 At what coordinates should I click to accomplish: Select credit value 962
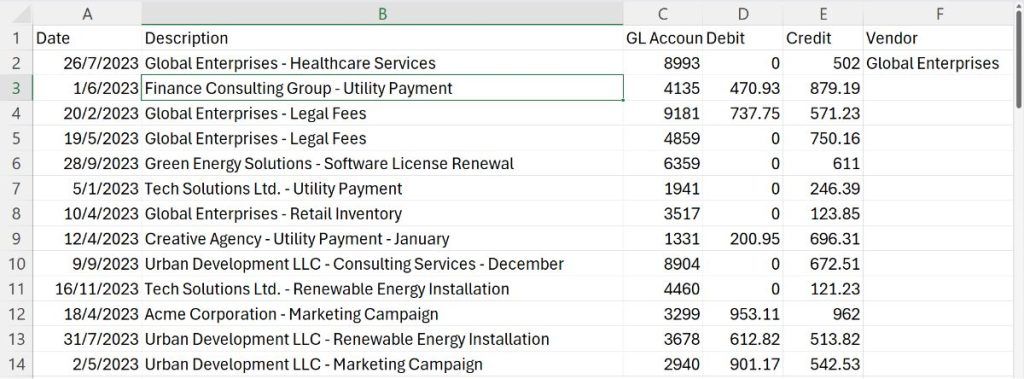point(823,314)
